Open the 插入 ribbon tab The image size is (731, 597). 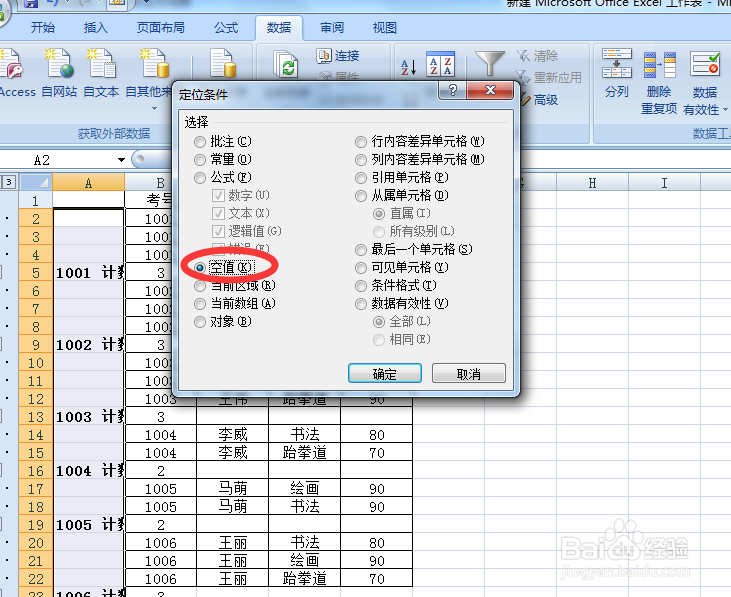96,28
